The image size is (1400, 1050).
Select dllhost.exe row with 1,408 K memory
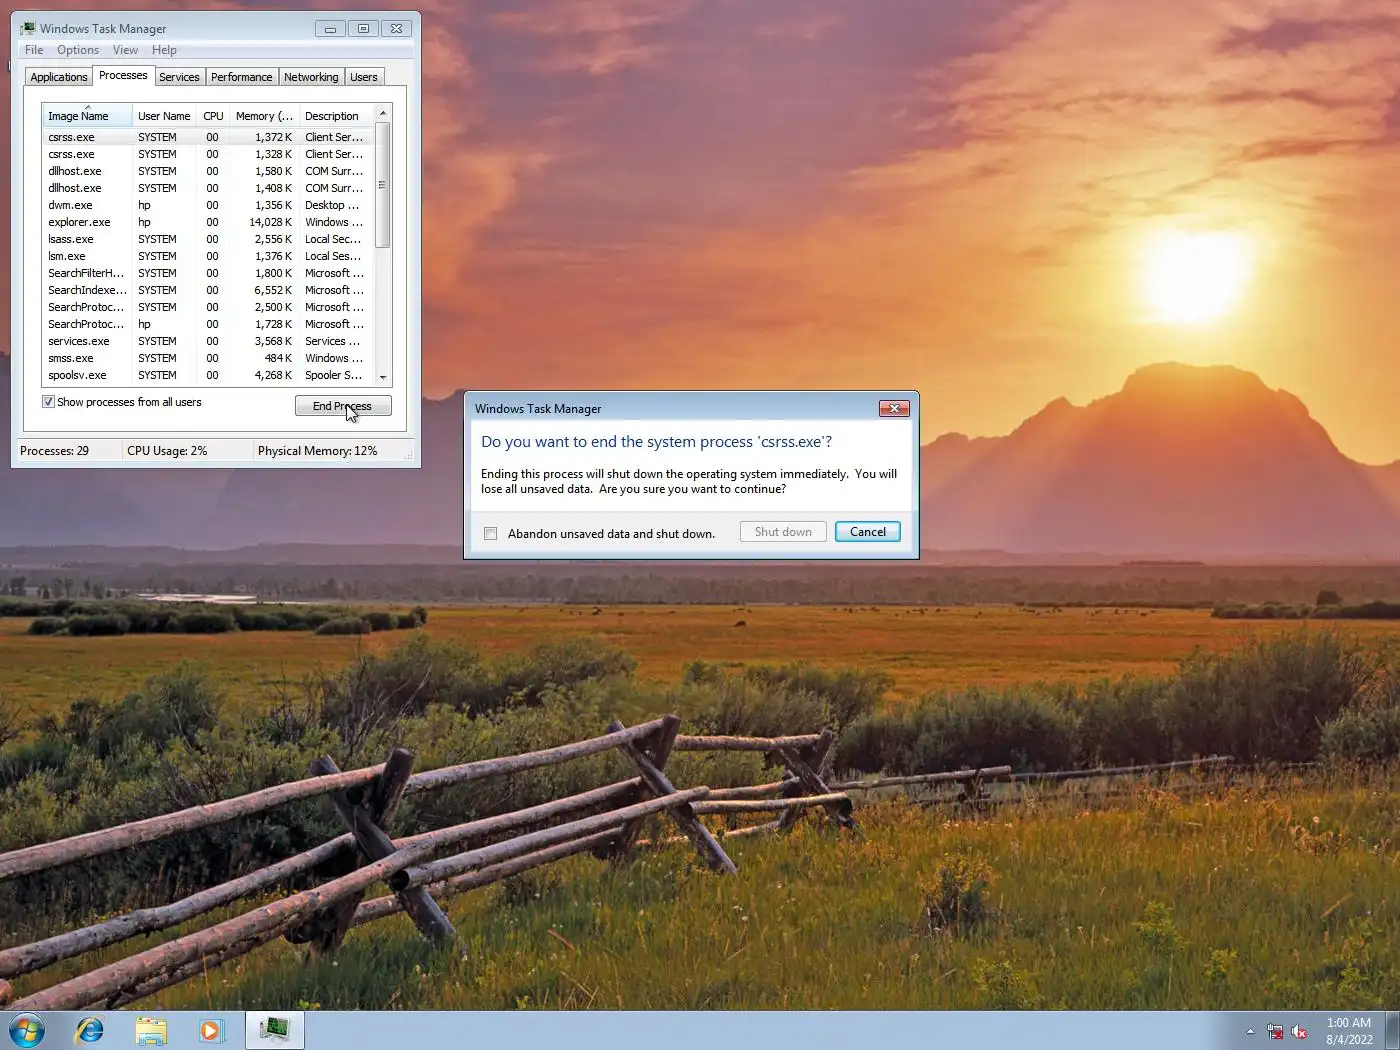pos(208,188)
